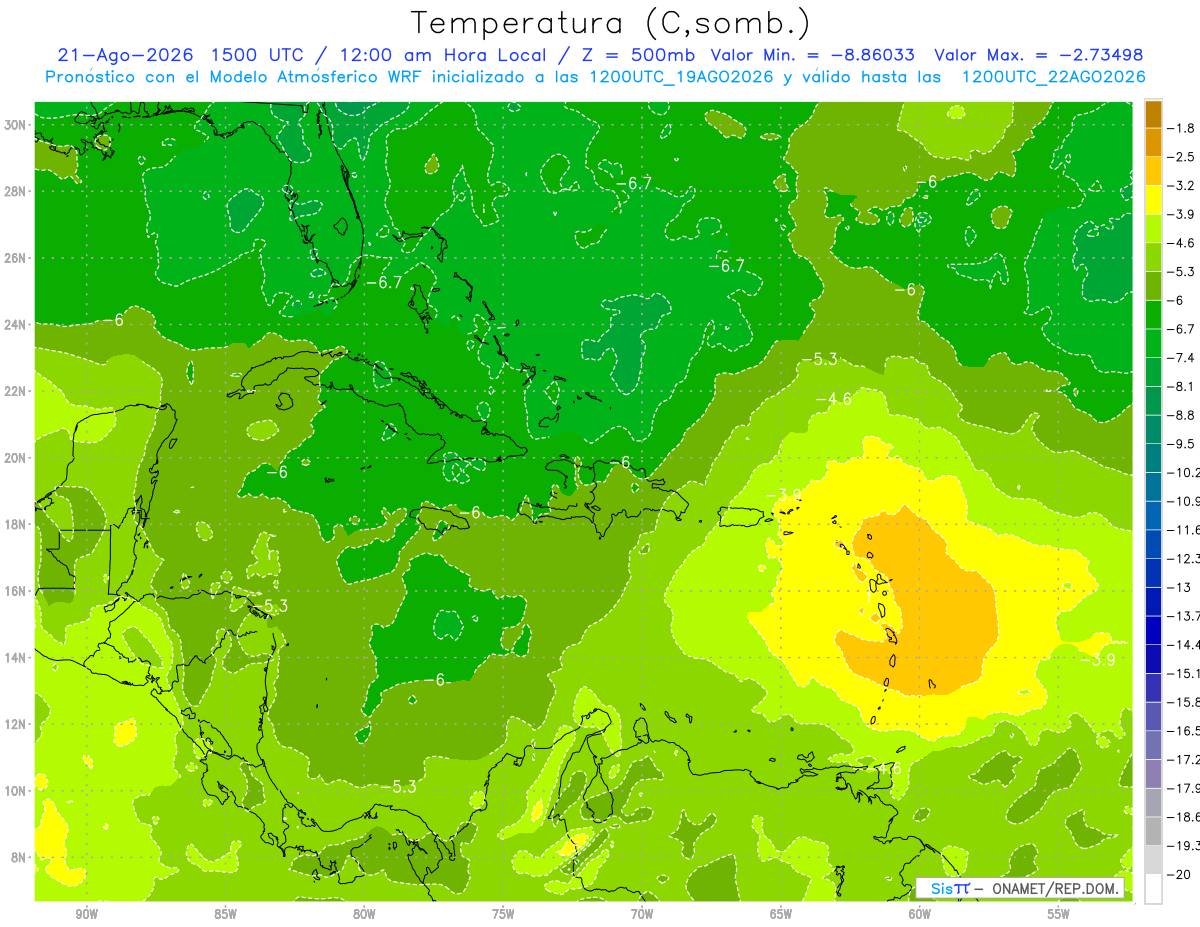The image size is (1200, 927).
Task: Click the "-10.2" legend value
Action: [1183, 472]
